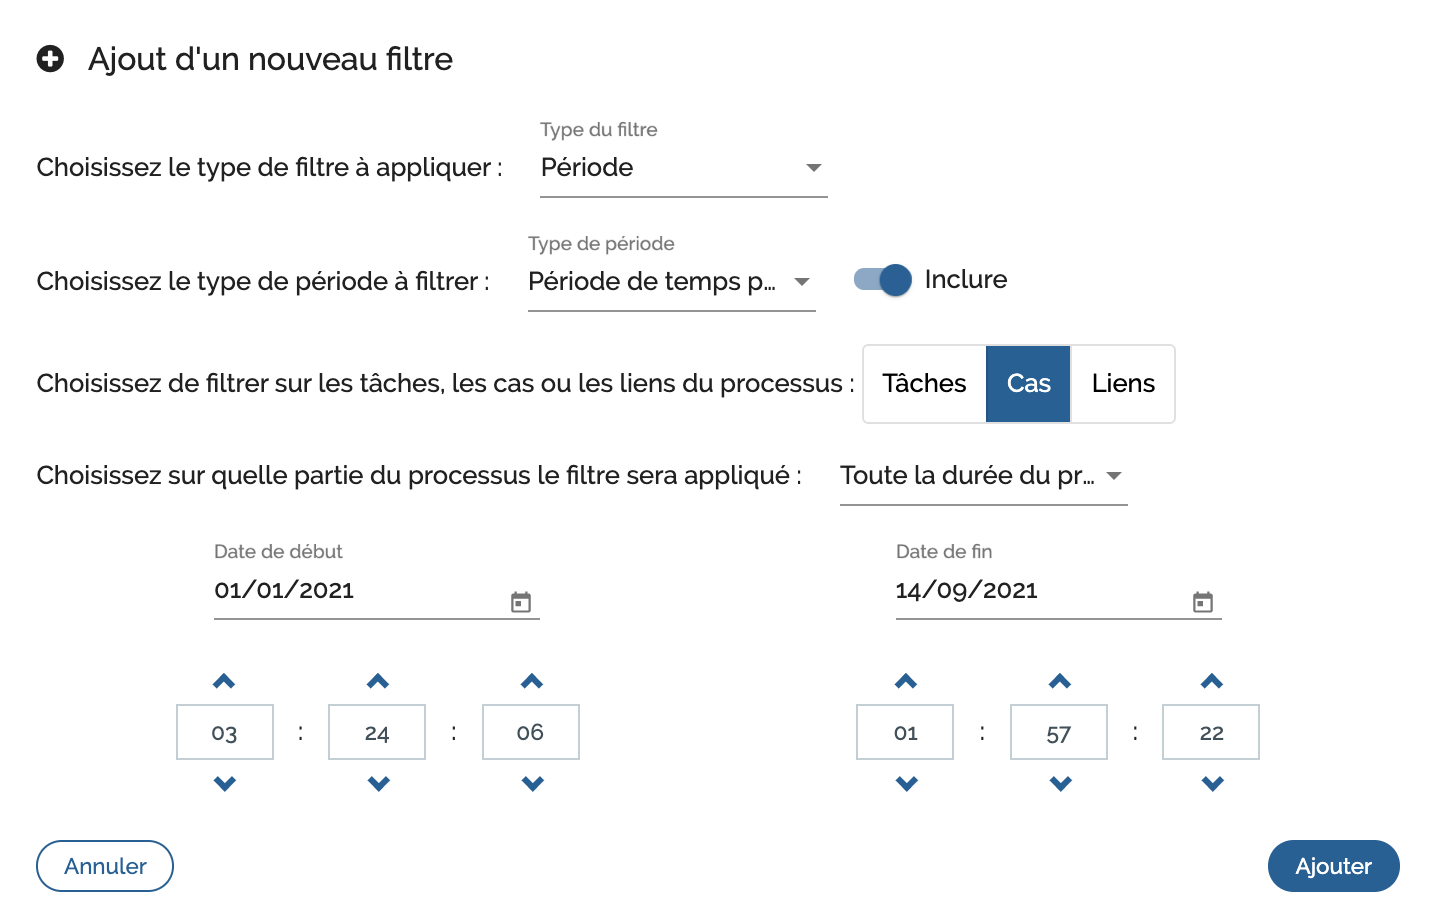Increment the start hours with the up arrow
Image resolution: width=1432 pixels, height=914 pixels.
(x=224, y=680)
